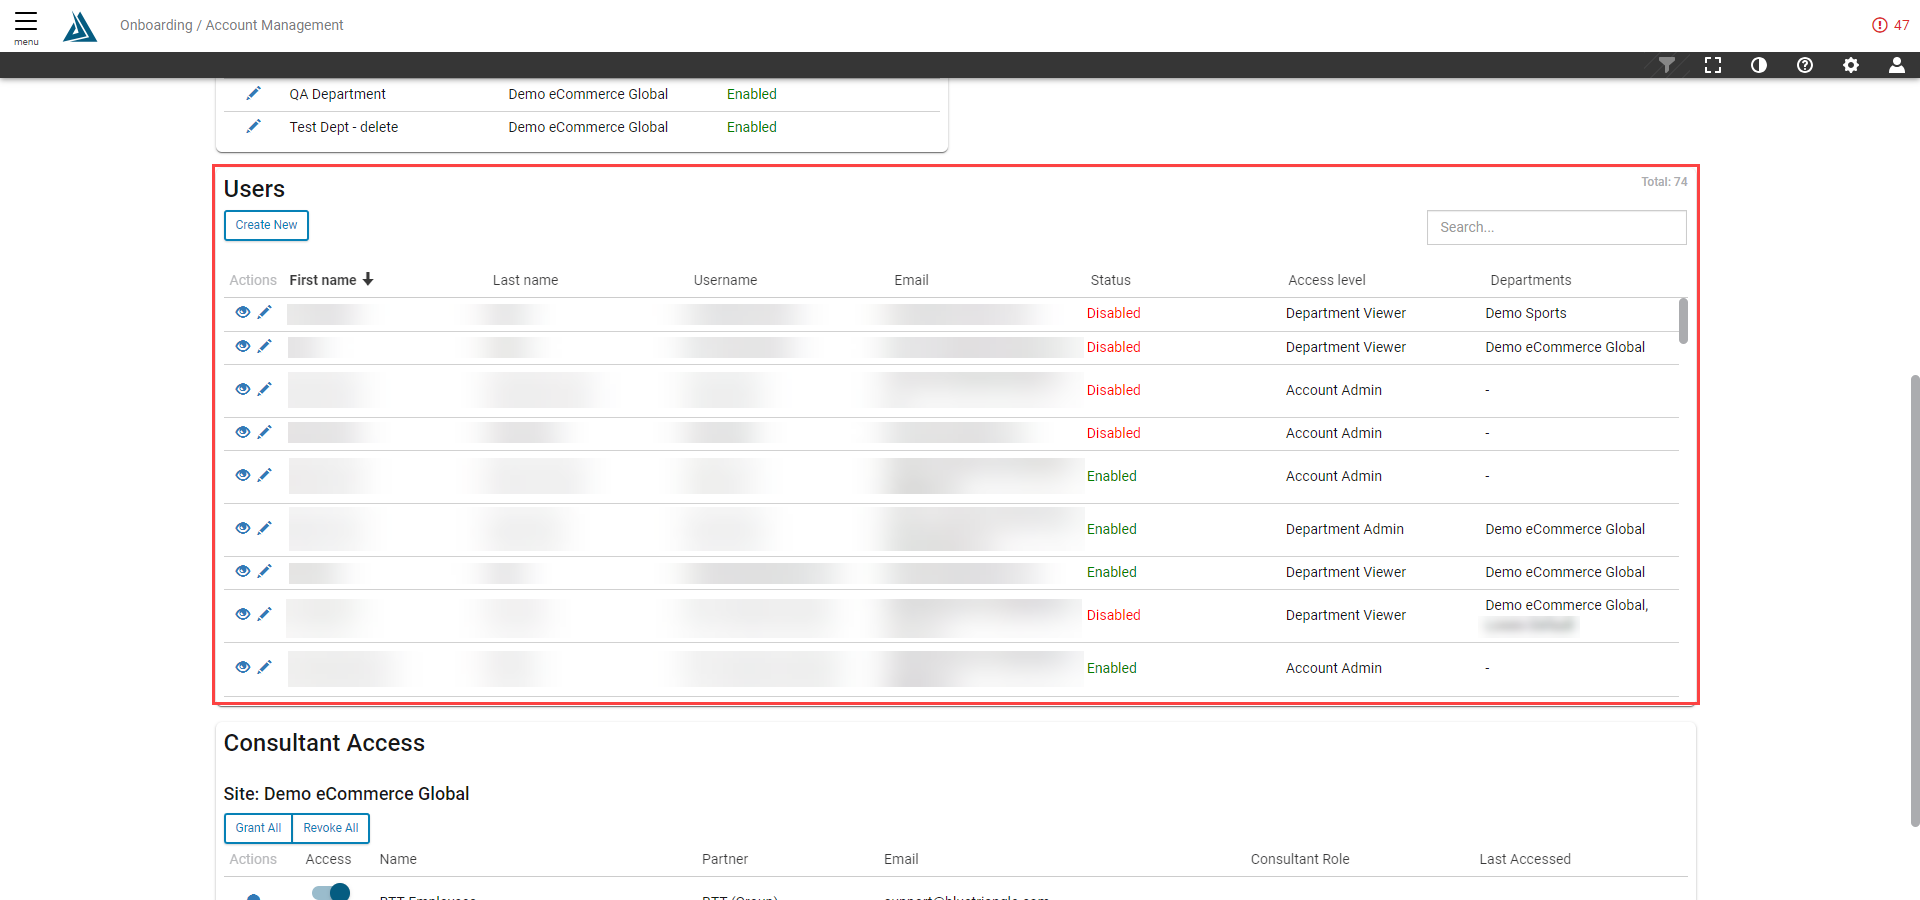Image resolution: width=1920 pixels, height=900 pixels.
Task: View details of the first user with eye icon
Action: [x=243, y=312]
